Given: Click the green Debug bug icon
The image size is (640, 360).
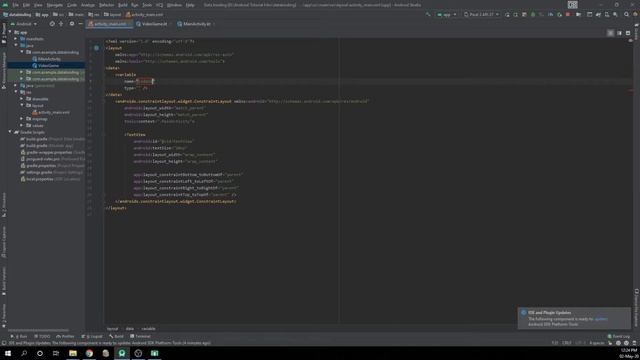Looking at the screenshot, I should tap(533, 14).
